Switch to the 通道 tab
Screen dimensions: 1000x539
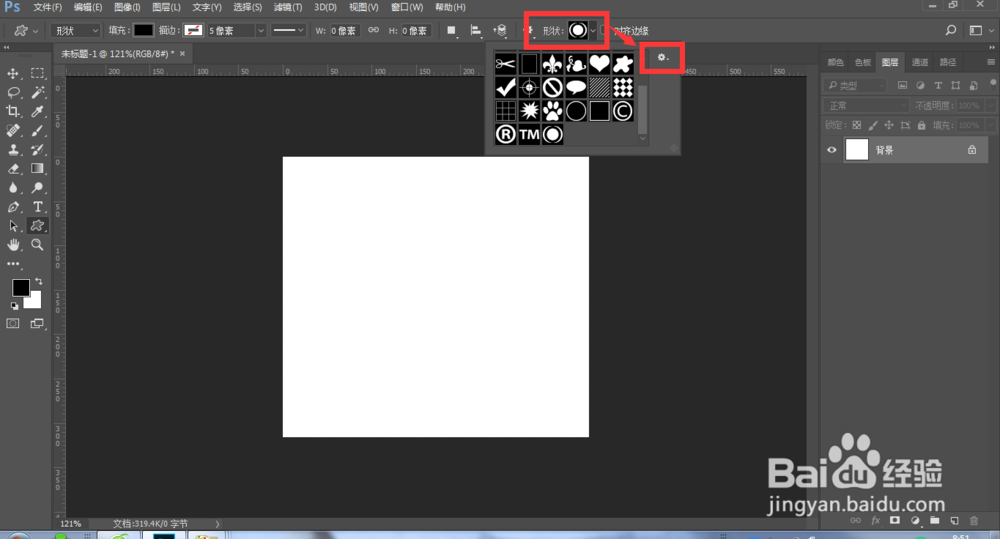(x=920, y=62)
